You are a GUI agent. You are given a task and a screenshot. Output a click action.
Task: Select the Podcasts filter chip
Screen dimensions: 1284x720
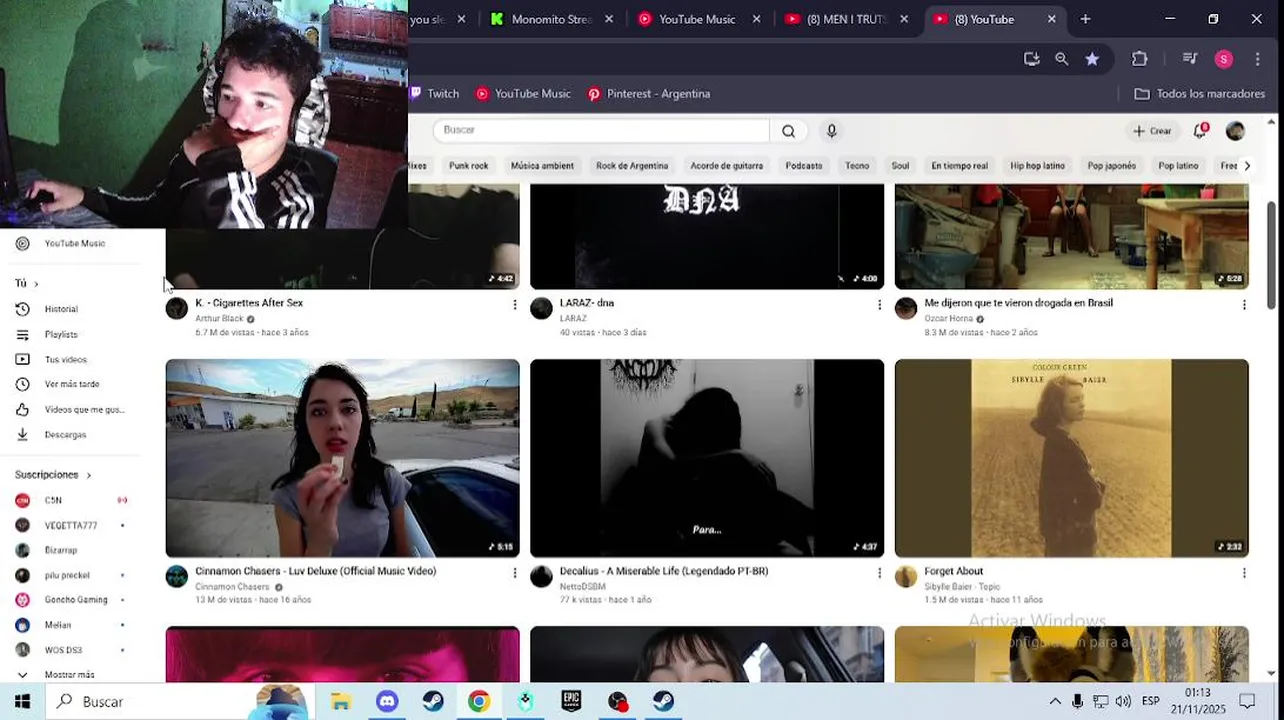click(x=804, y=166)
